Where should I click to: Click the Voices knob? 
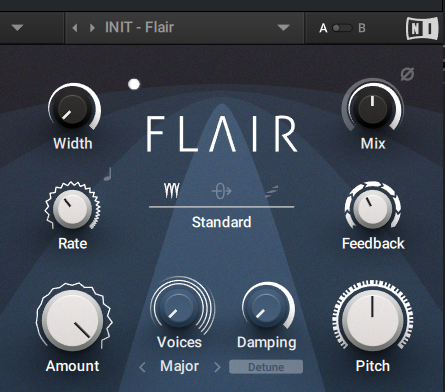click(x=179, y=307)
